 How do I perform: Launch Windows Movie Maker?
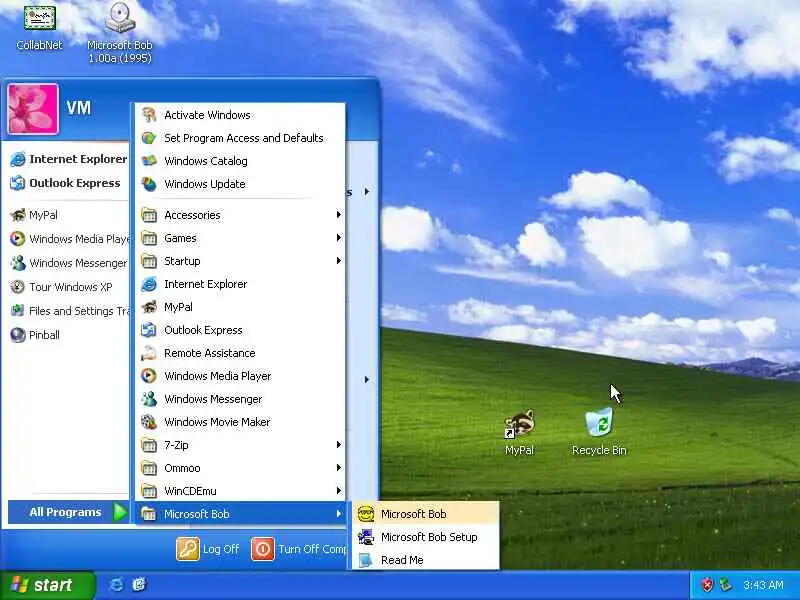240,421
